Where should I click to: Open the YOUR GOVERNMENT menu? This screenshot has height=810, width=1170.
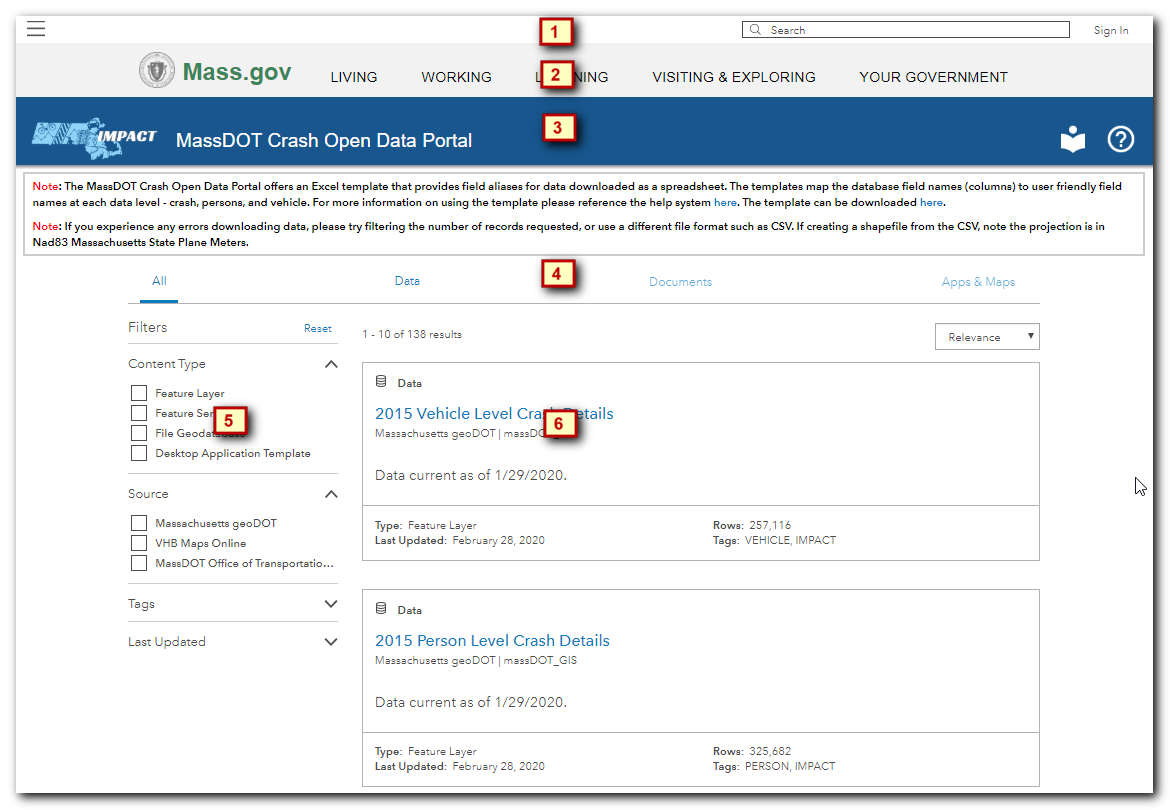click(x=933, y=78)
